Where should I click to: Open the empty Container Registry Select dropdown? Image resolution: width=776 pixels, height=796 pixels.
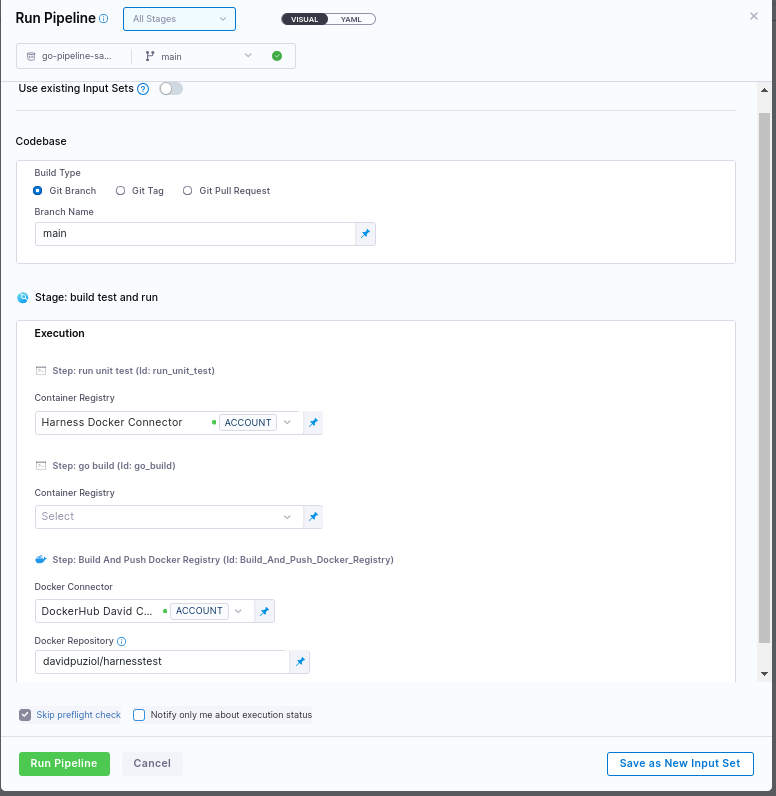tap(167, 517)
